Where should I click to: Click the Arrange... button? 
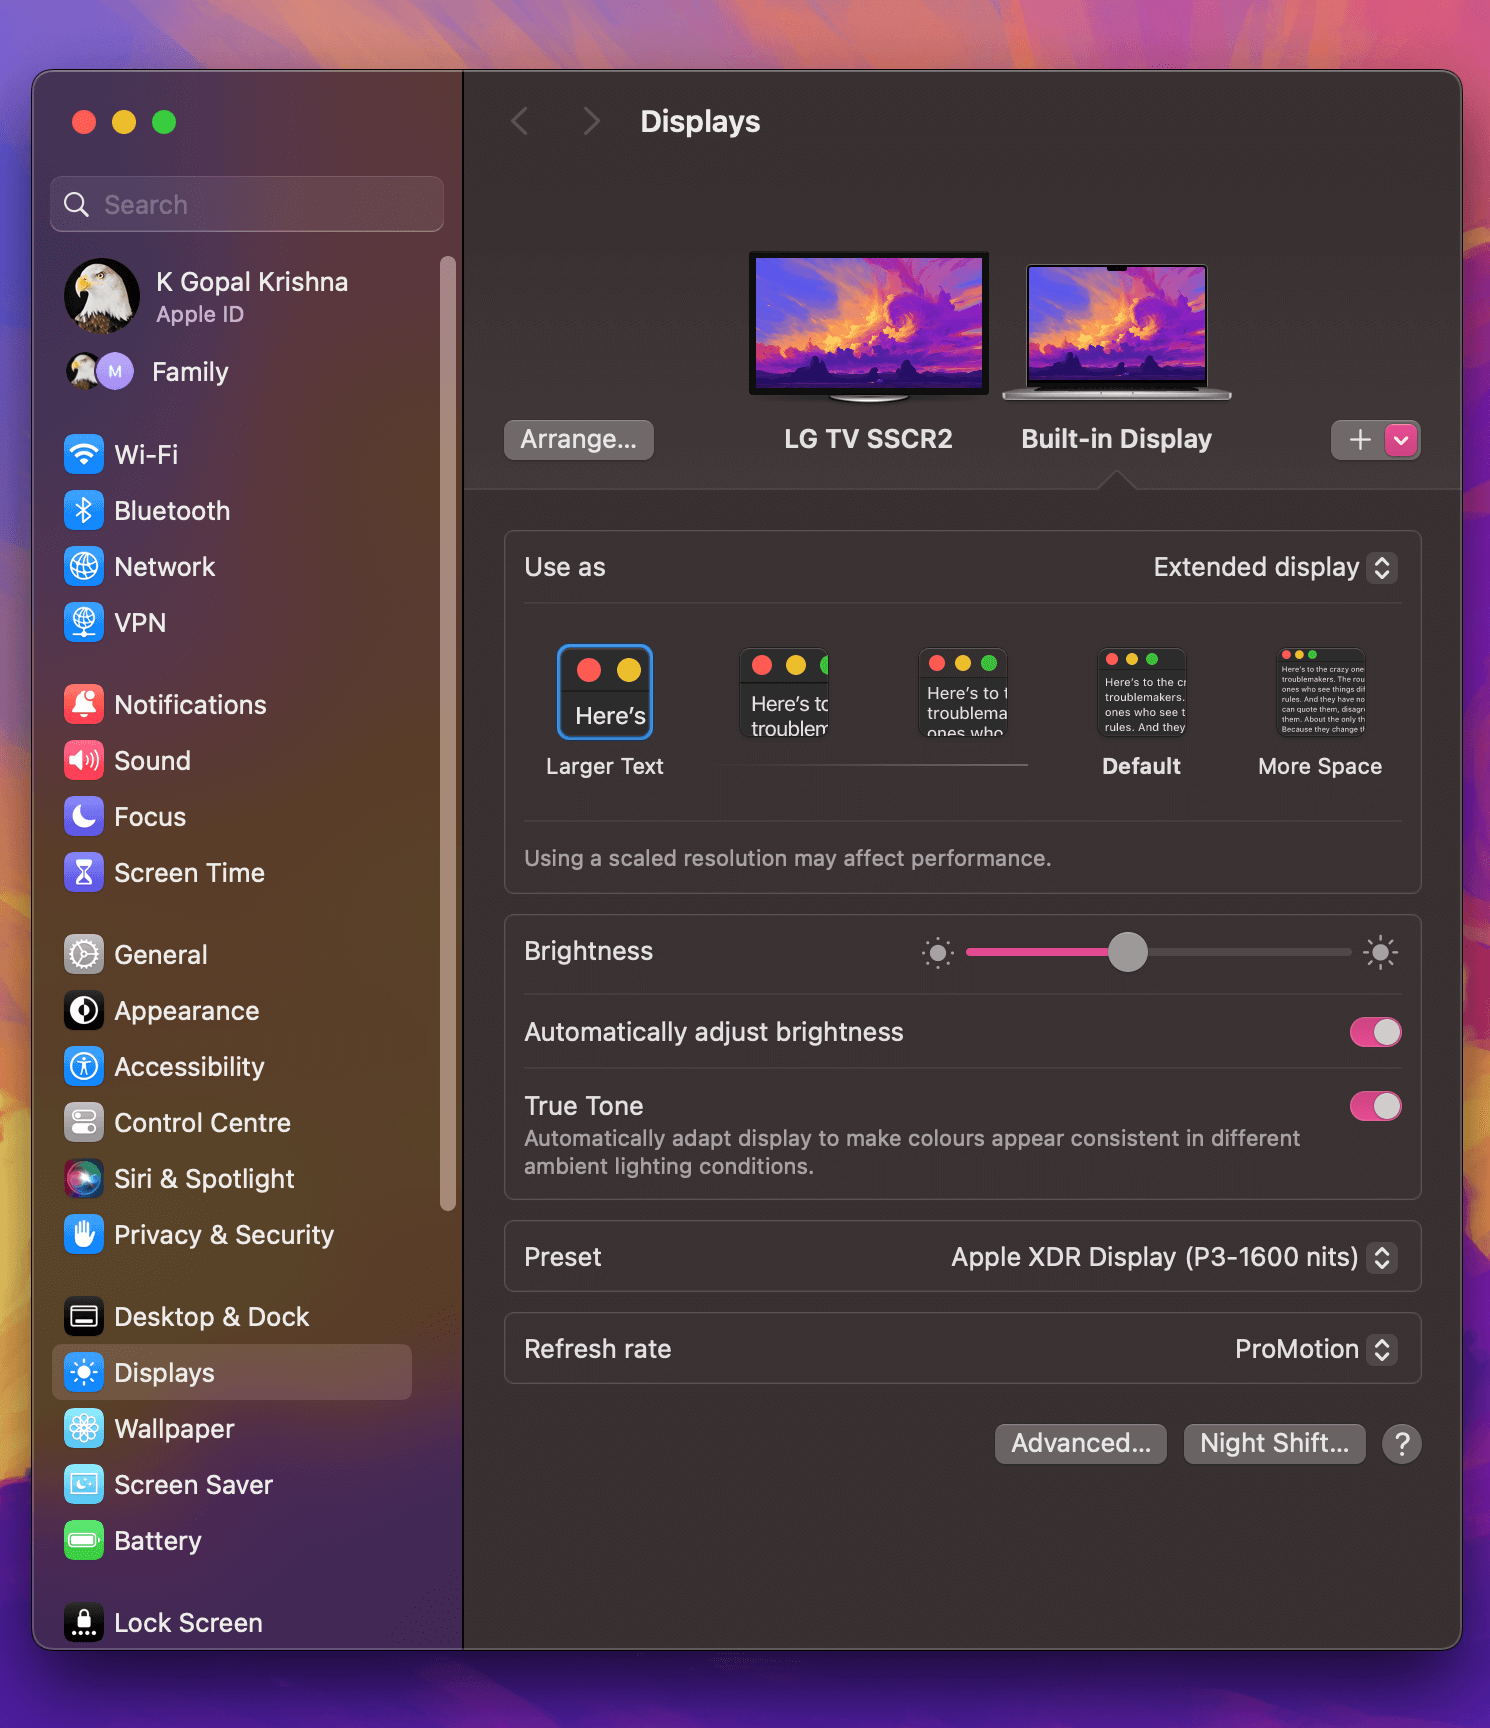pos(578,440)
